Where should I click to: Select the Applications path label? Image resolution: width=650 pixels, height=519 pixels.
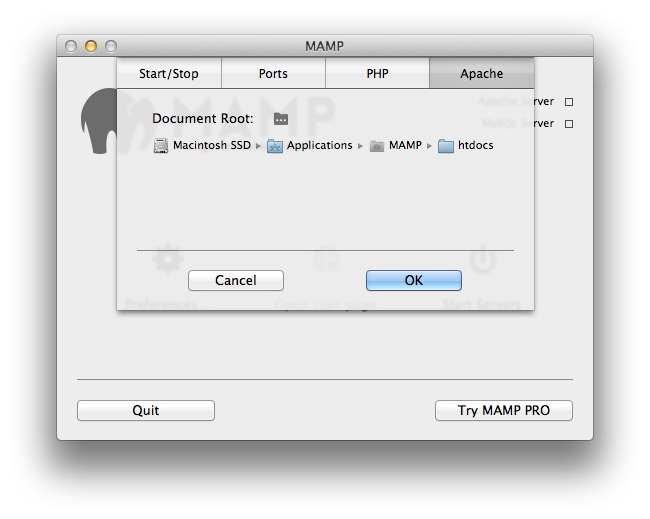tap(320, 145)
